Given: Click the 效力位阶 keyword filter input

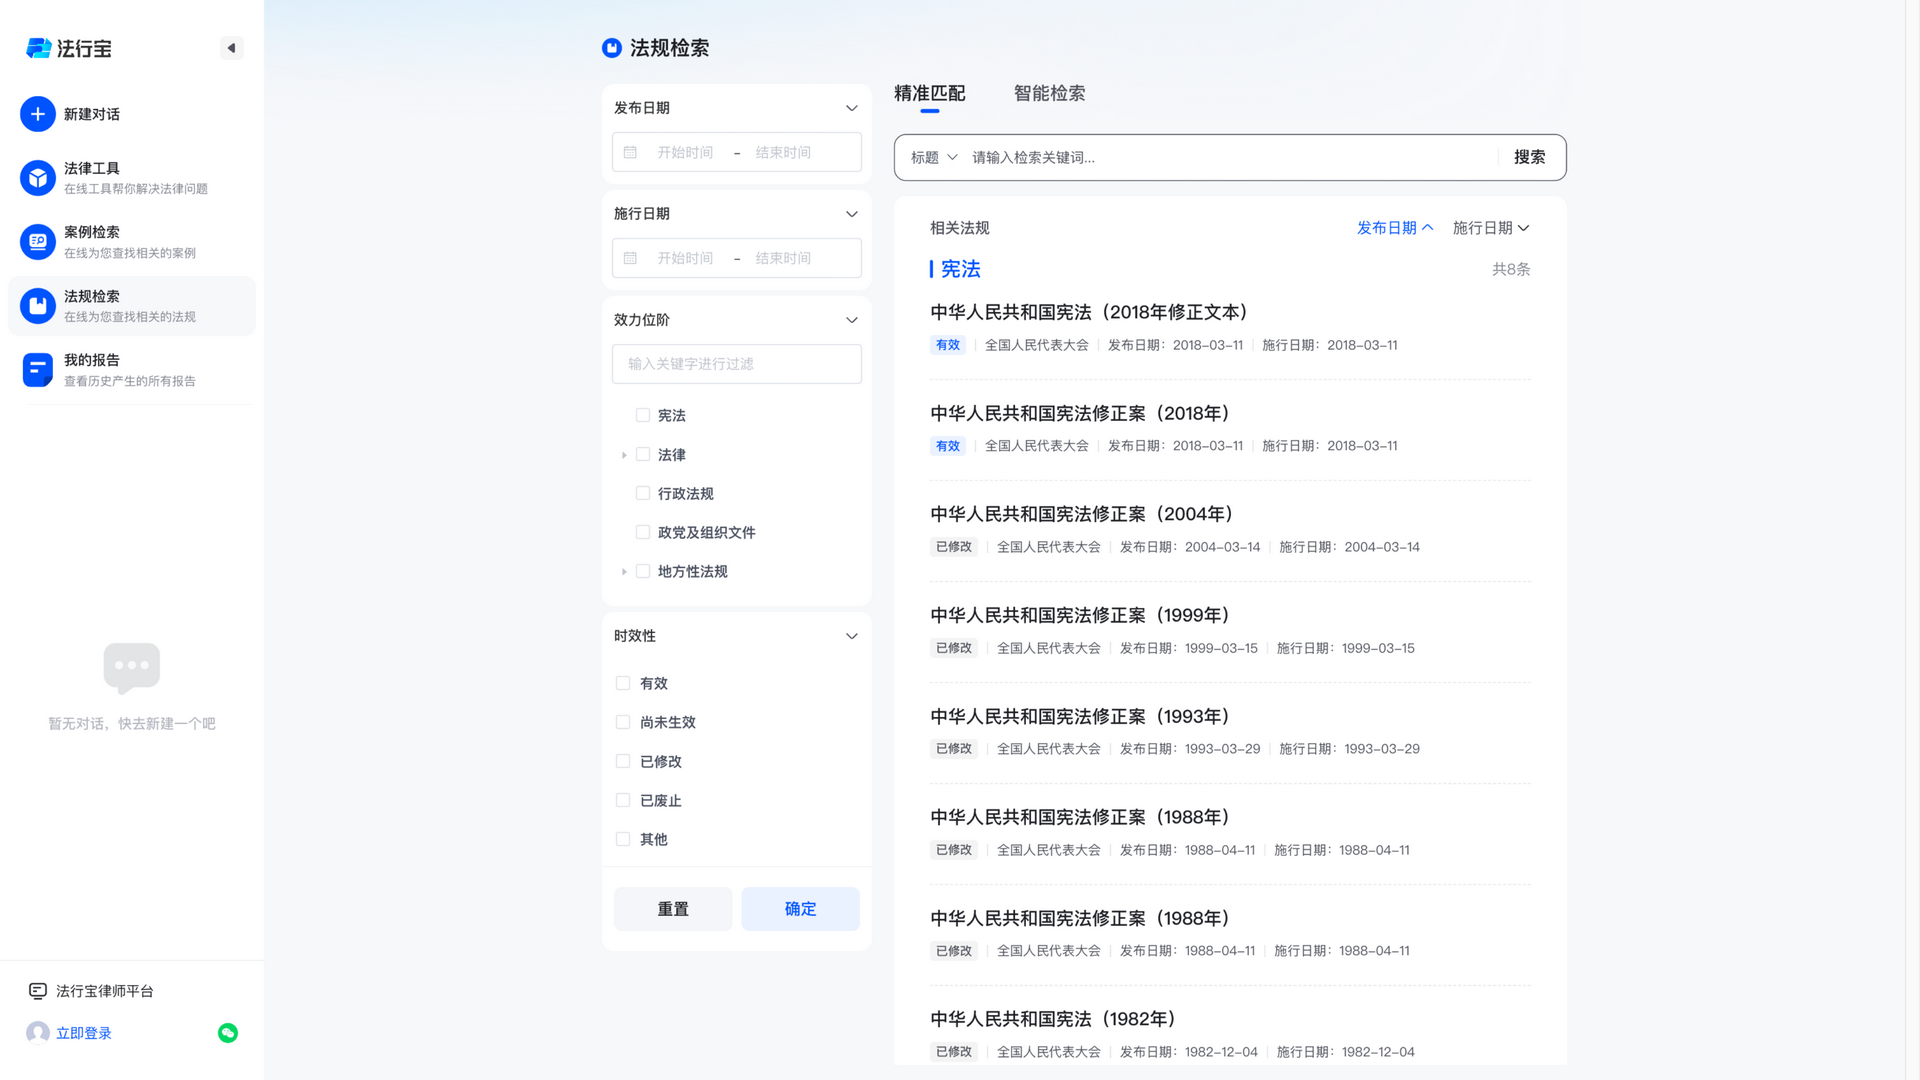Looking at the screenshot, I should pyautogui.click(x=737, y=364).
